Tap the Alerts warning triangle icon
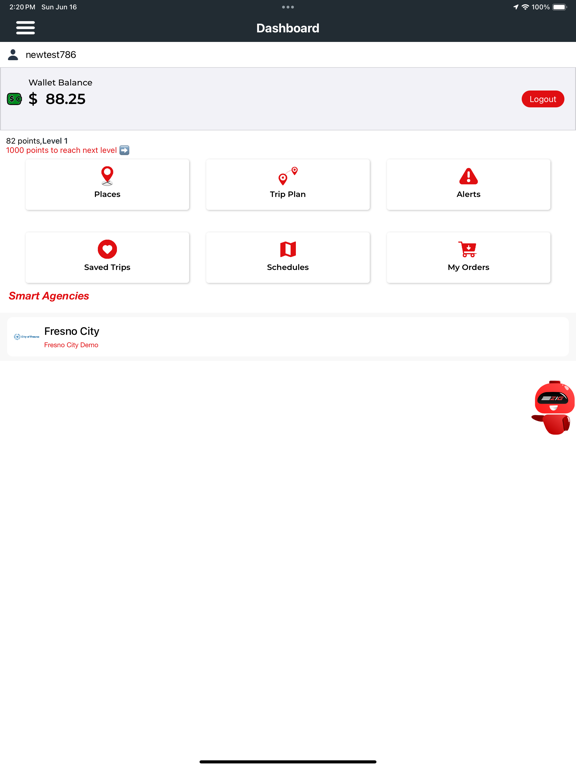Viewport: 576px width, 768px height. click(469, 176)
